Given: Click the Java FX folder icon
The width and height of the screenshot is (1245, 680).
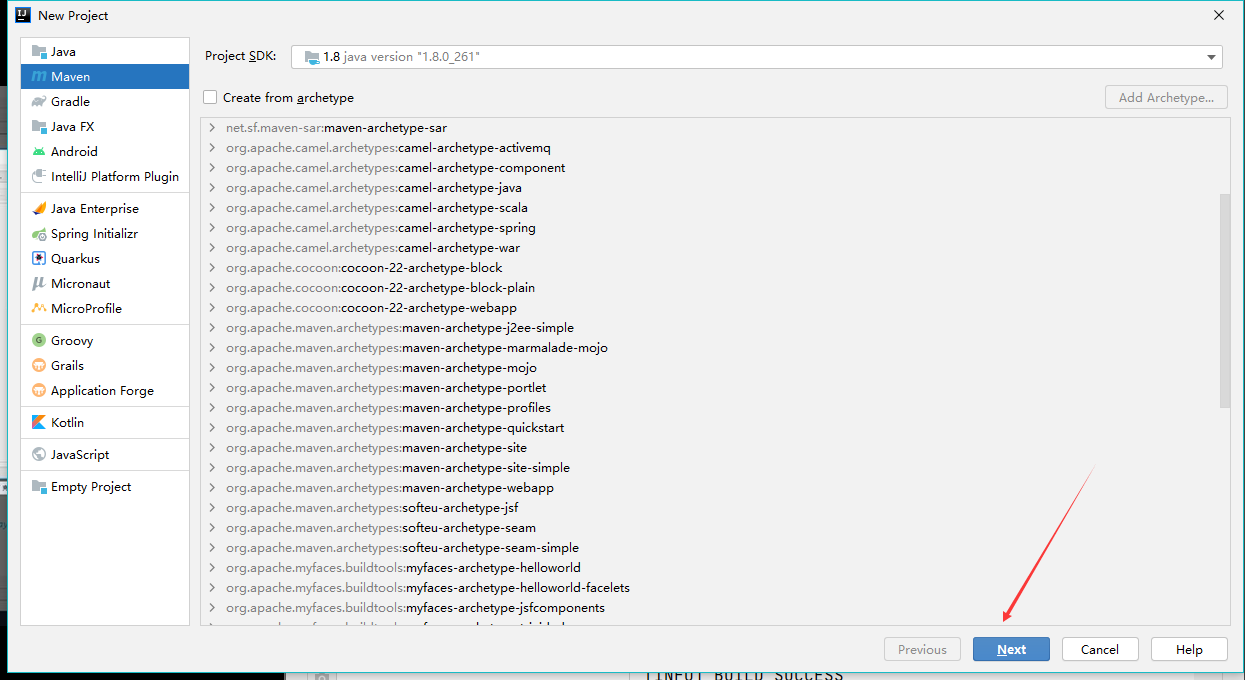Looking at the screenshot, I should tap(39, 126).
